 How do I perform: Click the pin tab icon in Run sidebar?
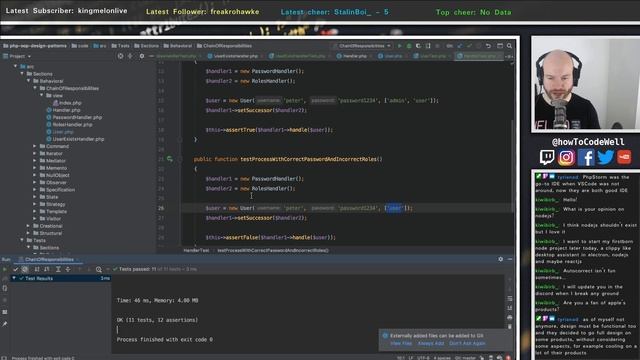click(x=4, y=324)
